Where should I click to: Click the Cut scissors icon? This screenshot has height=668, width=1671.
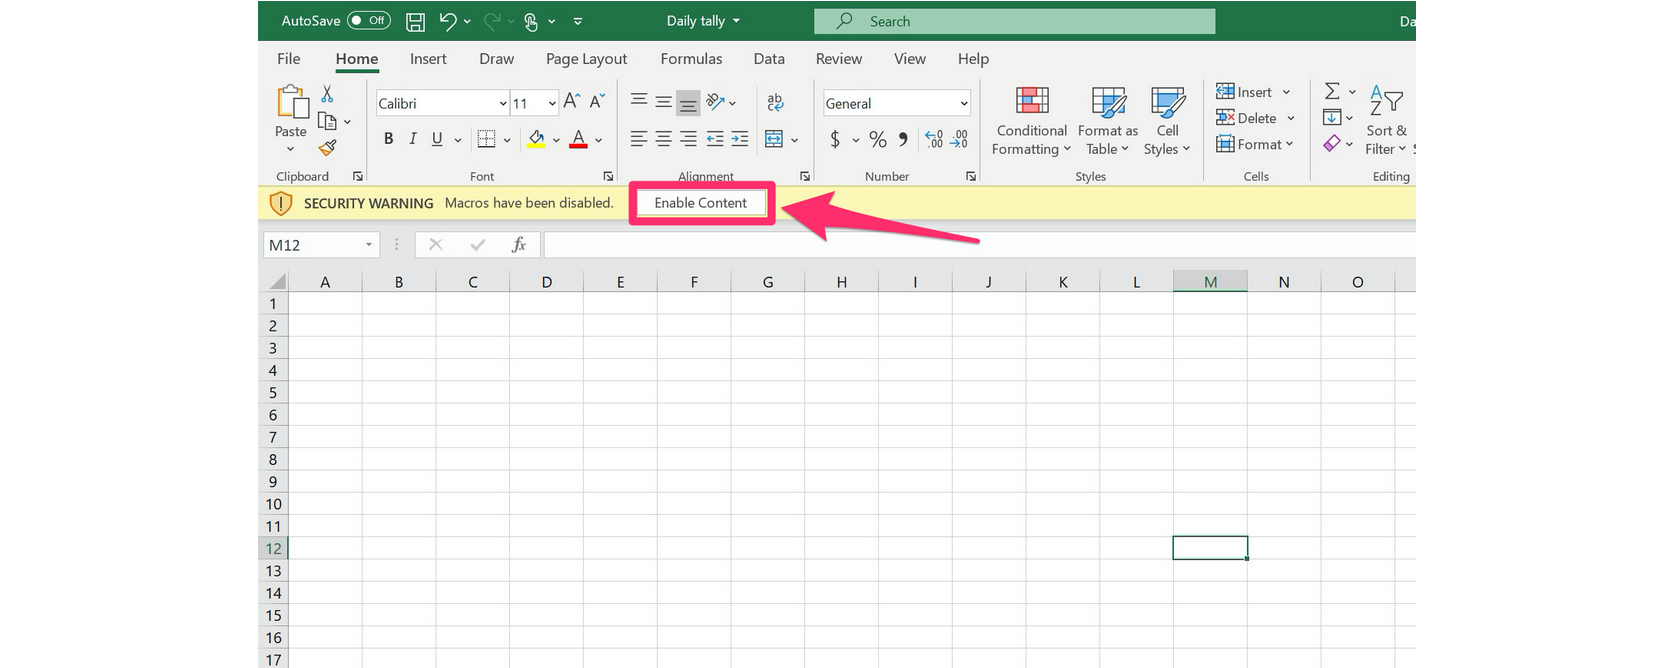[327, 94]
